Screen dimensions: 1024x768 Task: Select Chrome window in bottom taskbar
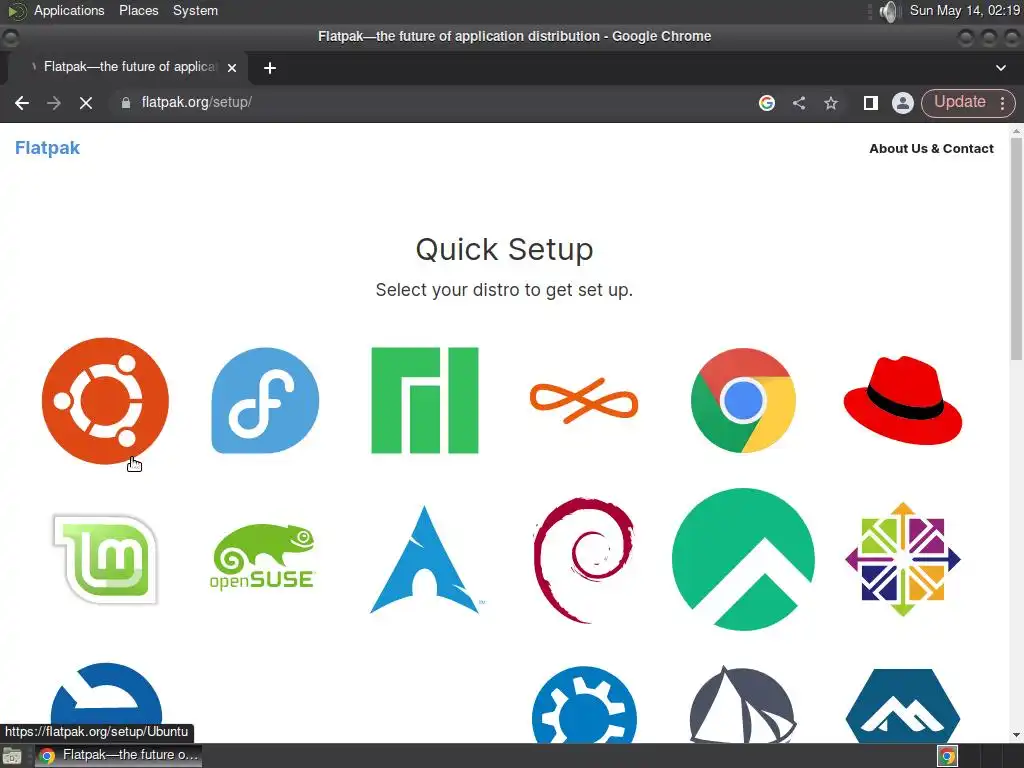pos(119,755)
